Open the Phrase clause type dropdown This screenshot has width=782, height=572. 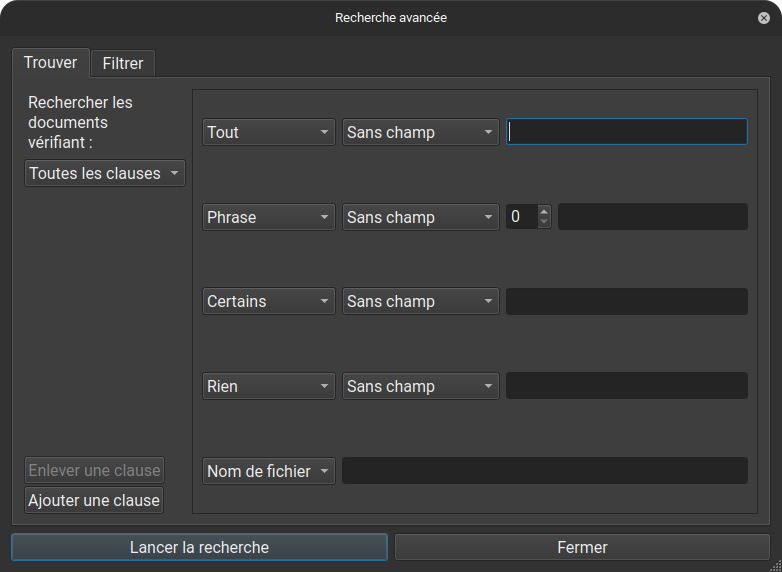coord(268,217)
